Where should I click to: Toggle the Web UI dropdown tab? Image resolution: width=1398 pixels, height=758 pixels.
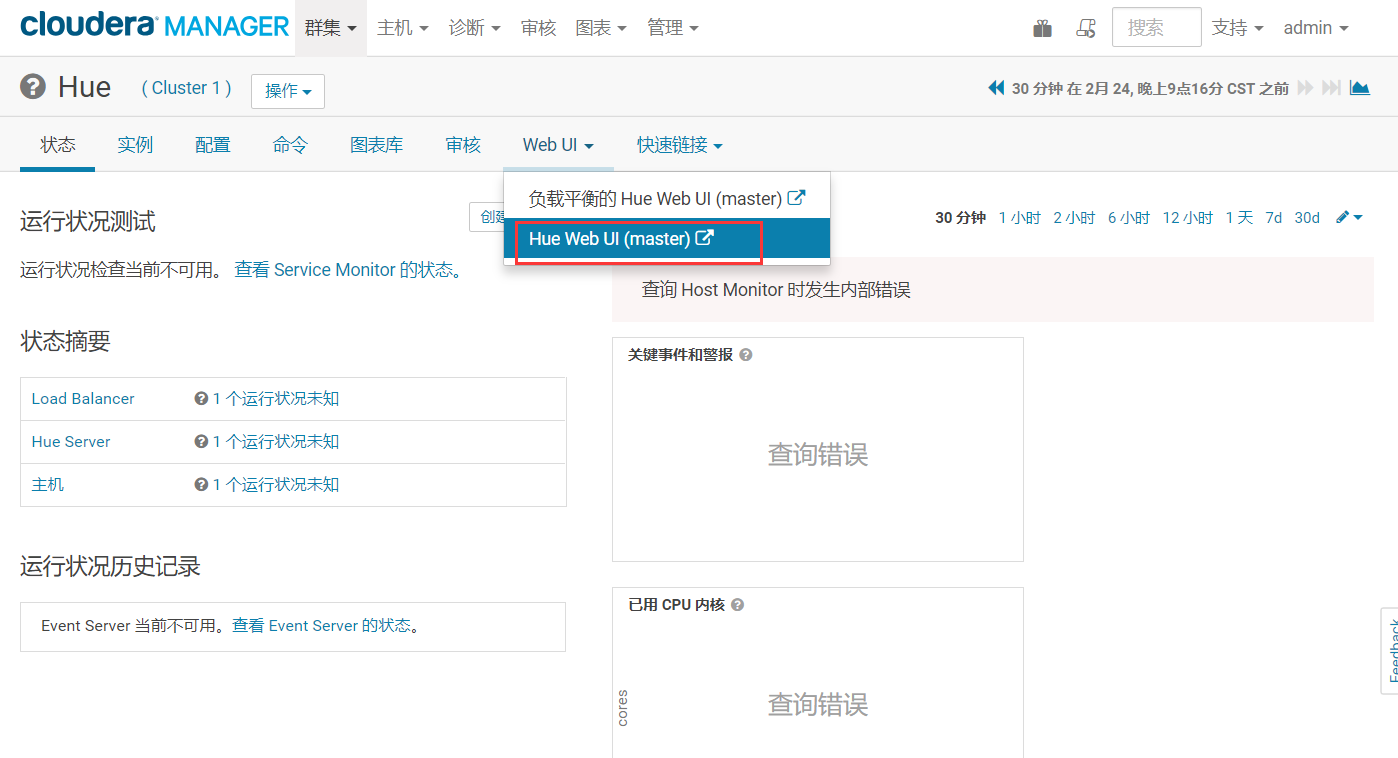tap(558, 145)
